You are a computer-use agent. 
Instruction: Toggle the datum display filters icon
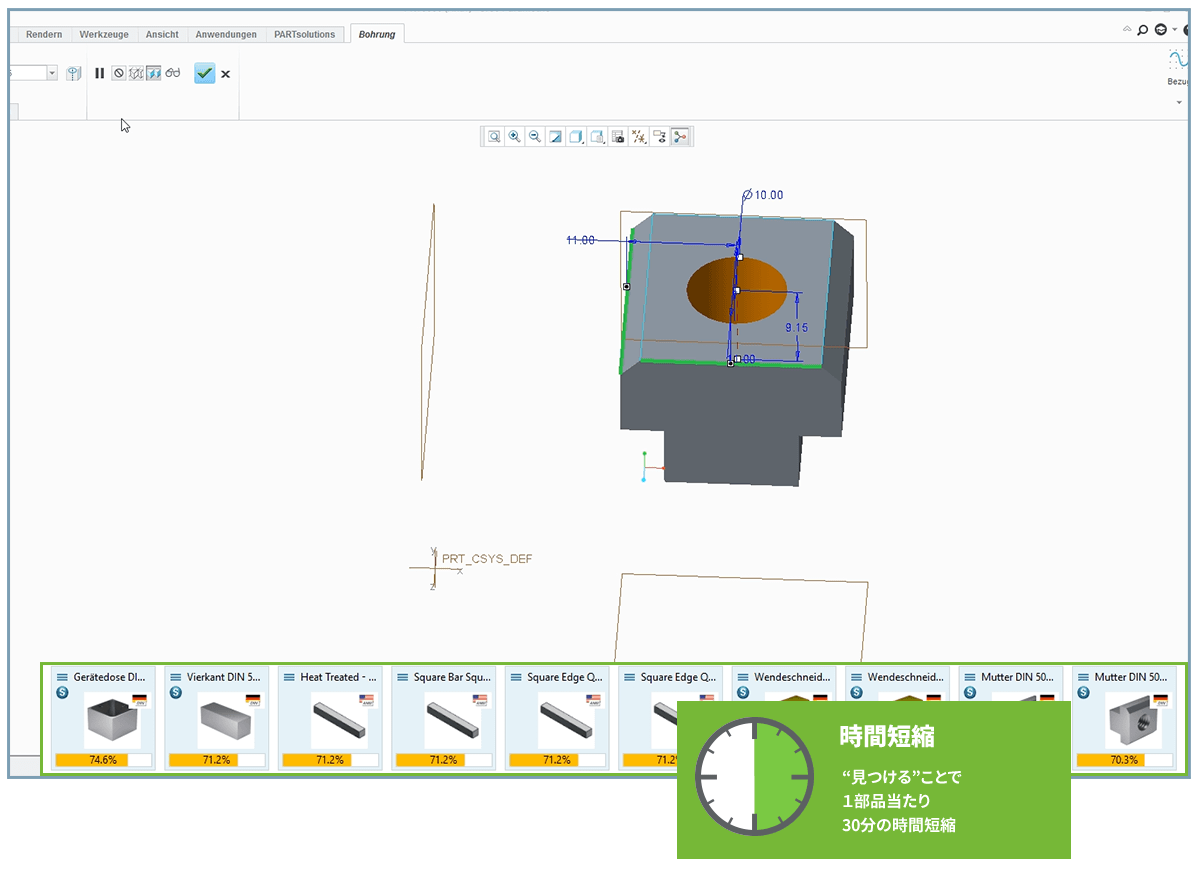[x=640, y=136]
